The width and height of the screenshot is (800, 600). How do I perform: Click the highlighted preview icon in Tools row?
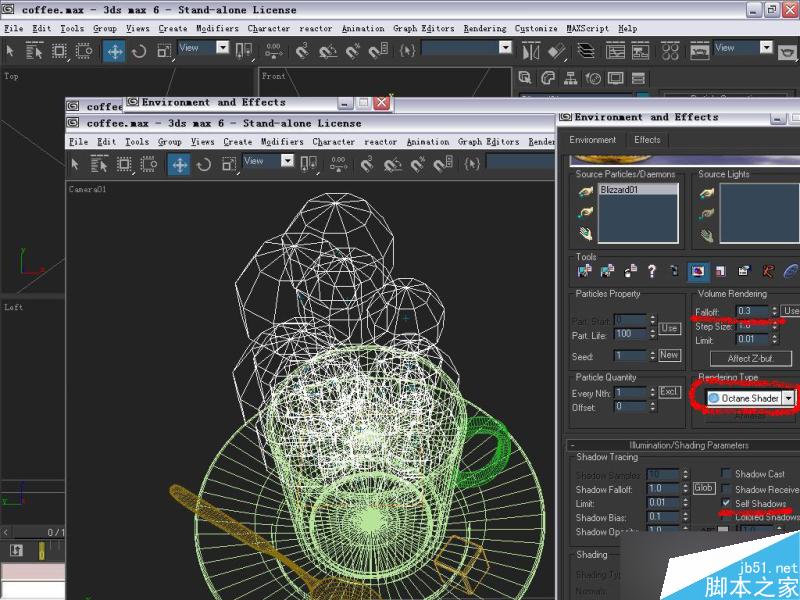click(697, 271)
